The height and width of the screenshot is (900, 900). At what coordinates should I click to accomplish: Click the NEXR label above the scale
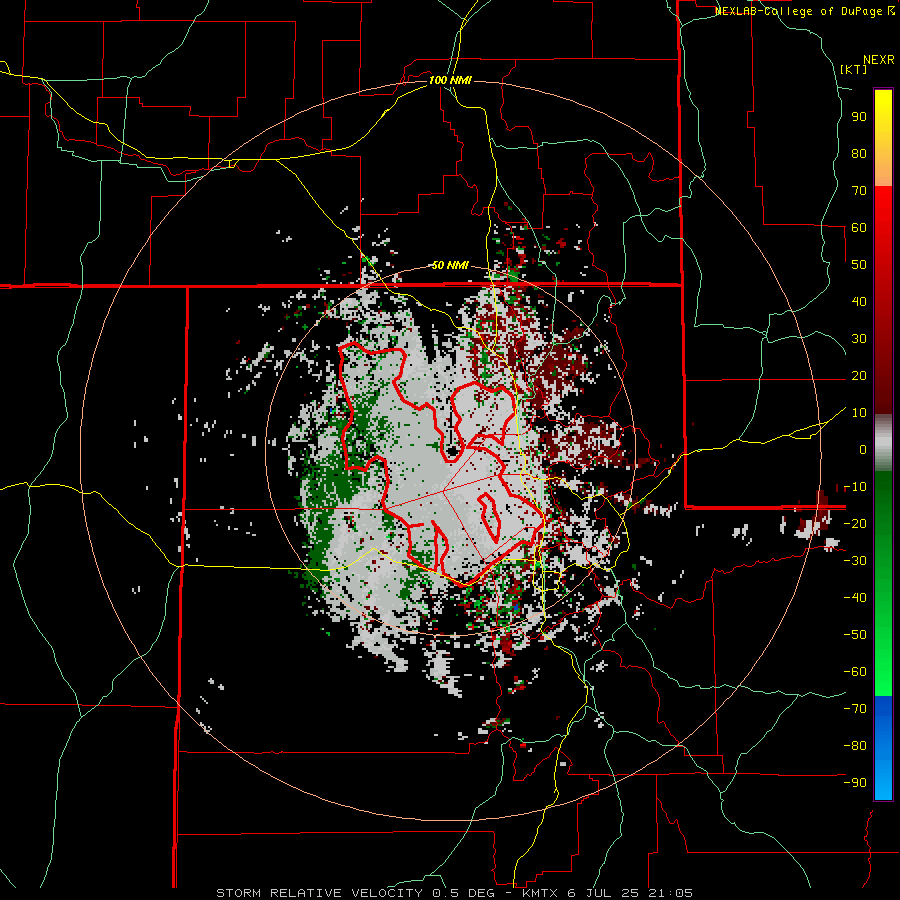(x=878, y=60)
